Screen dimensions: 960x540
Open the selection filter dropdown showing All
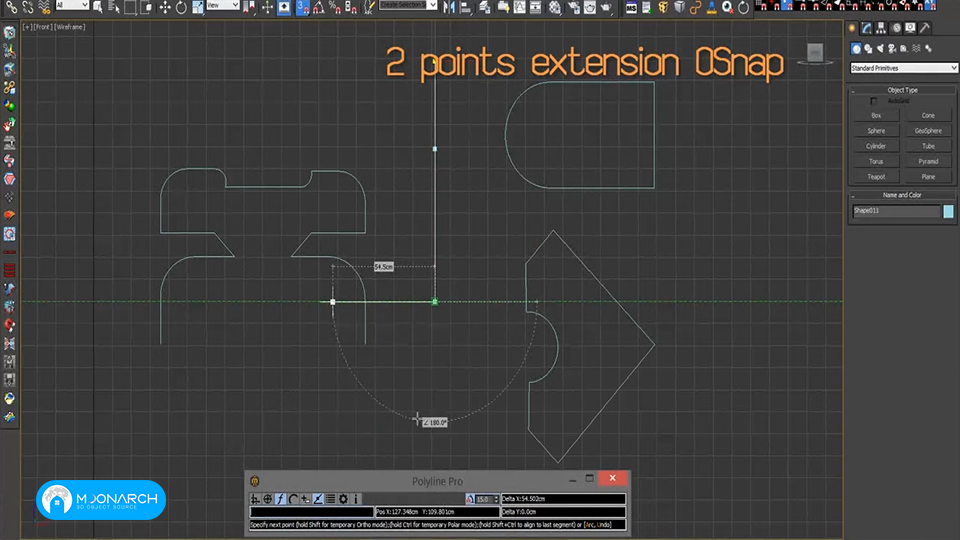click(72, 5)
